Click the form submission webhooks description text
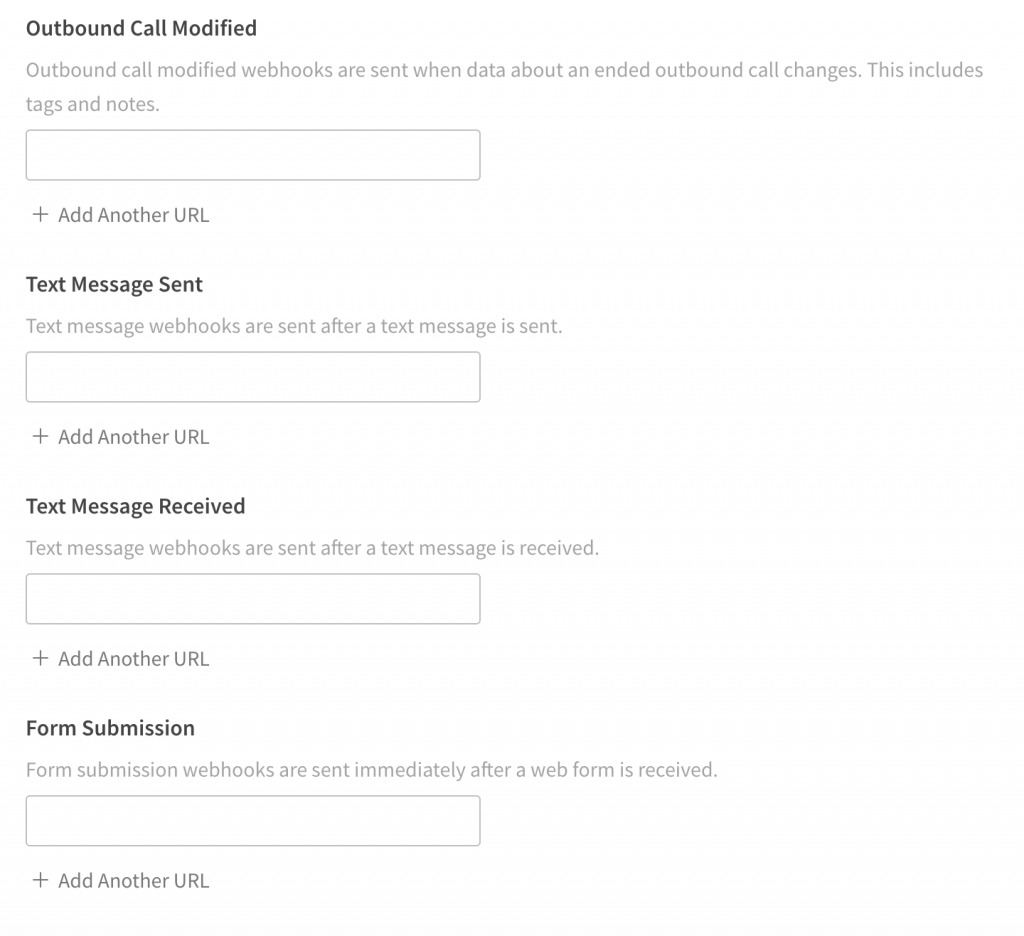The width and height of the screenshot is (1024, 936). click(372, 770)
